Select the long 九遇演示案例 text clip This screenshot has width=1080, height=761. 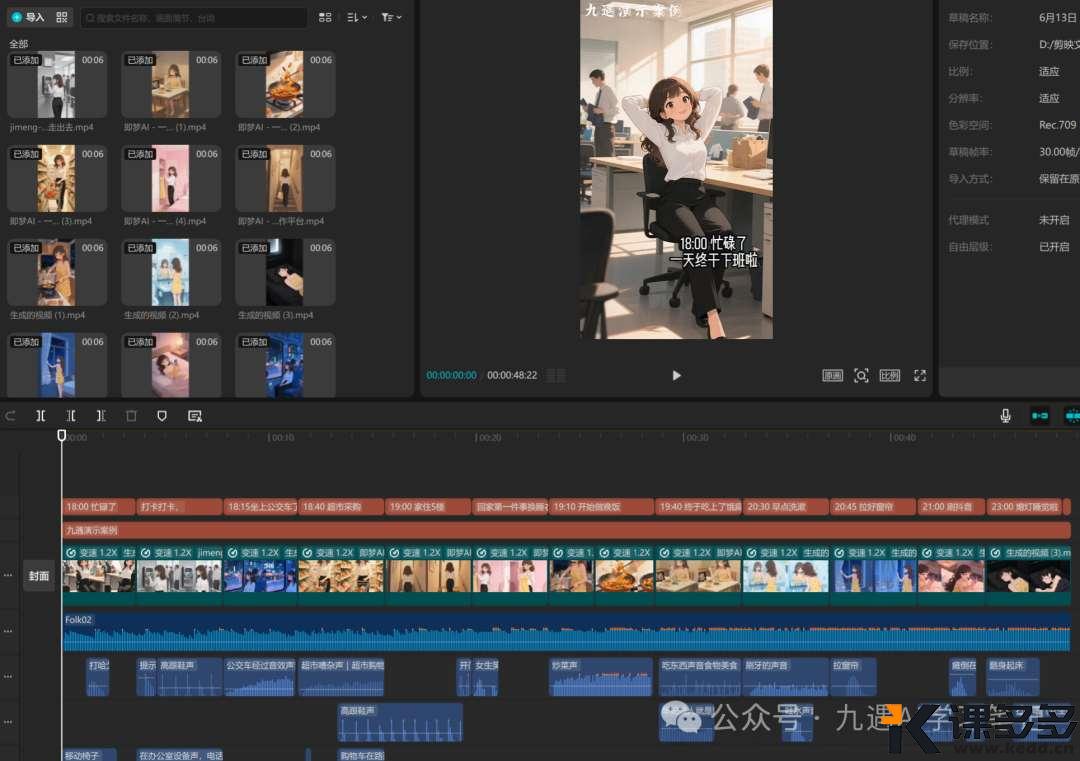[x=566, y=530]
